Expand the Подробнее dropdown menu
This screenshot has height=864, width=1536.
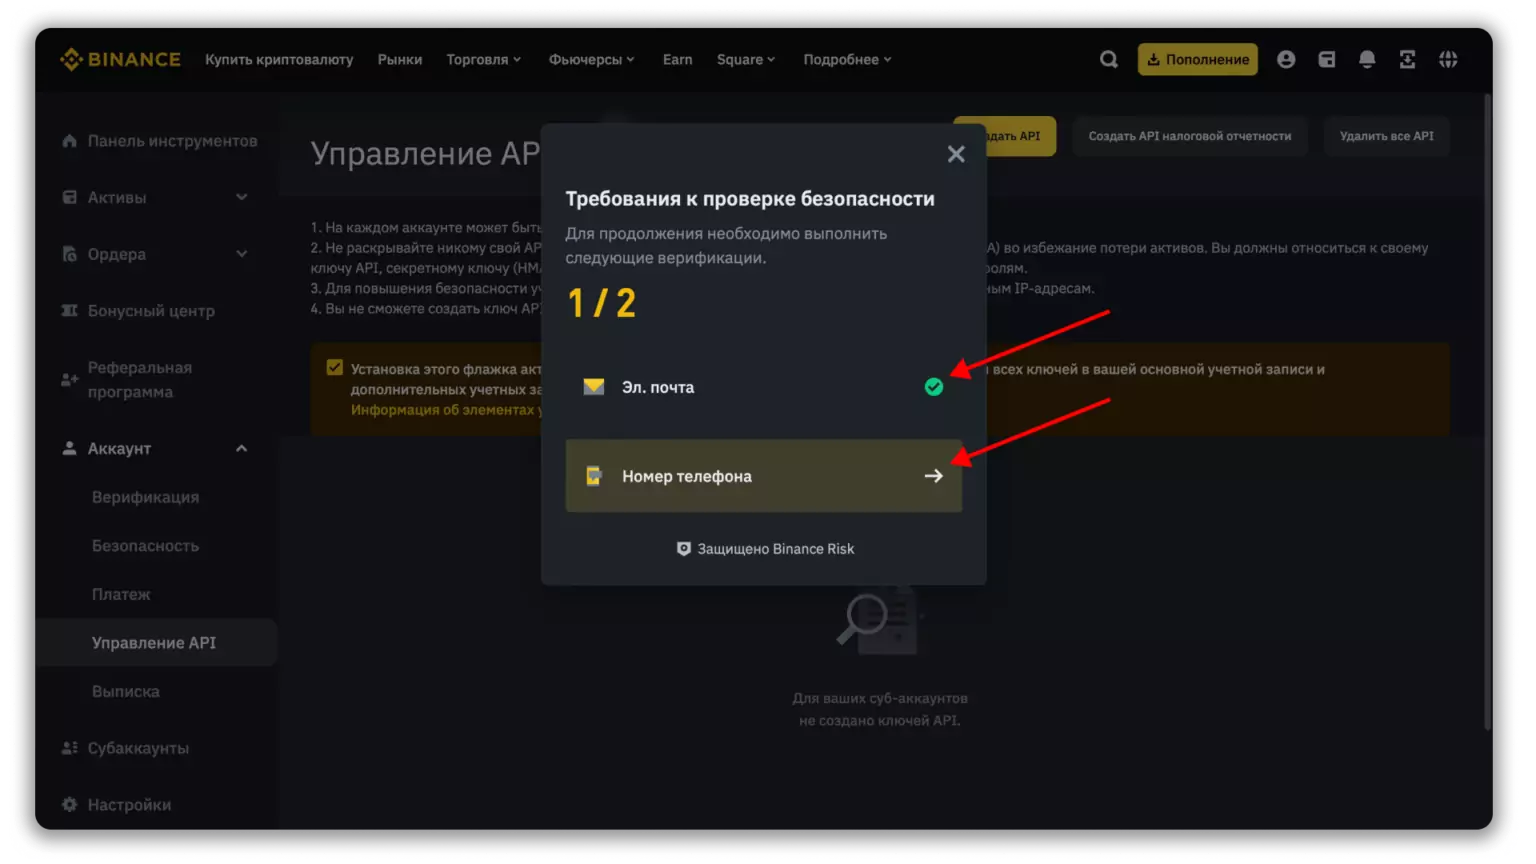tap(848, 60)
